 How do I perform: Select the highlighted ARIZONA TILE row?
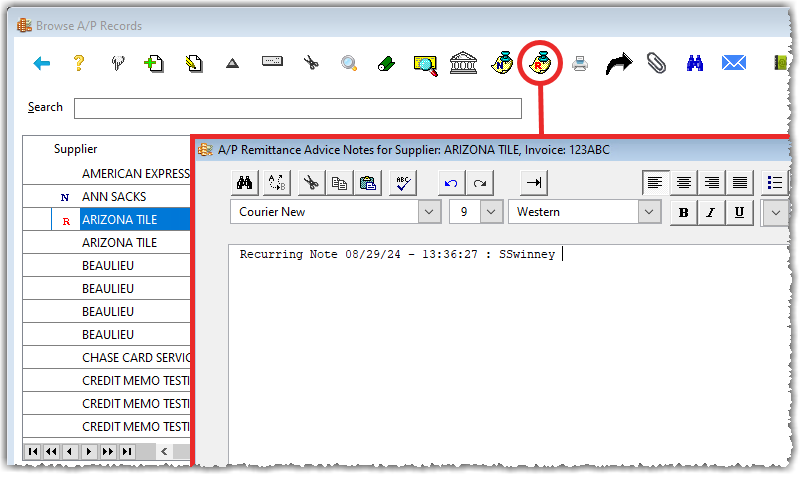[106, 220]
